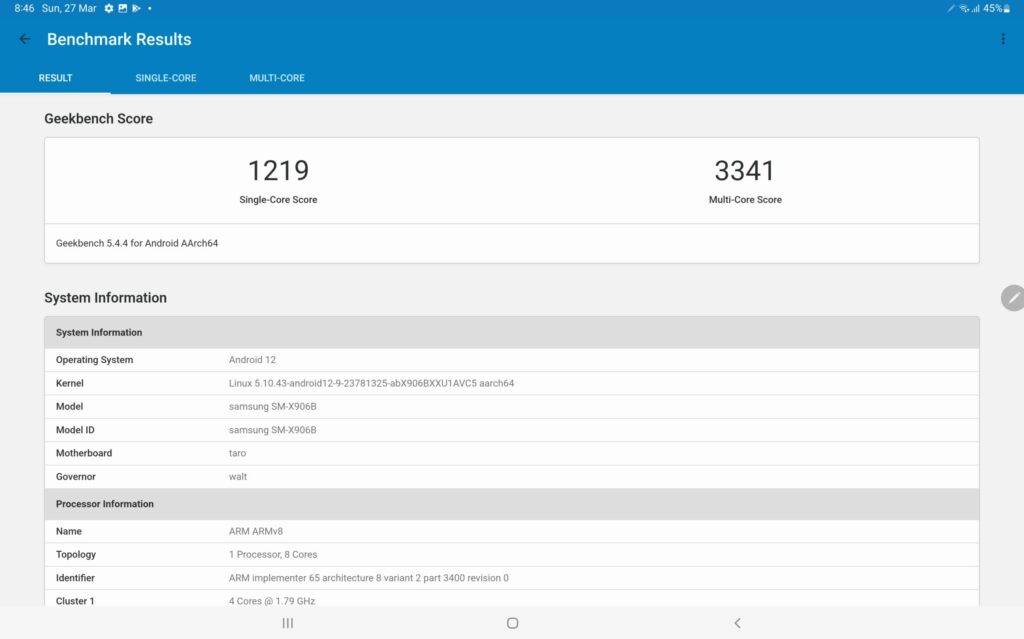
Task: Tap the Recents navigation button
Action: point(287,622)
